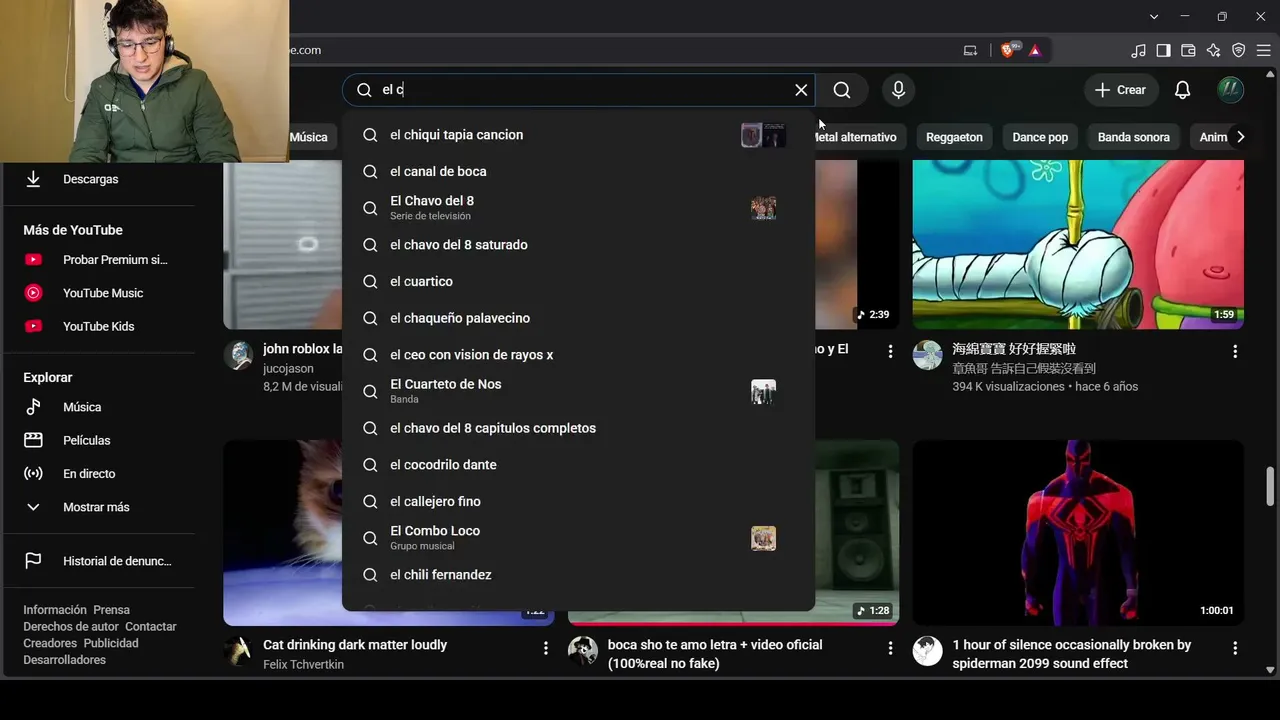
Task: Select suggestion el callejero fino
Action: [578, 501]
